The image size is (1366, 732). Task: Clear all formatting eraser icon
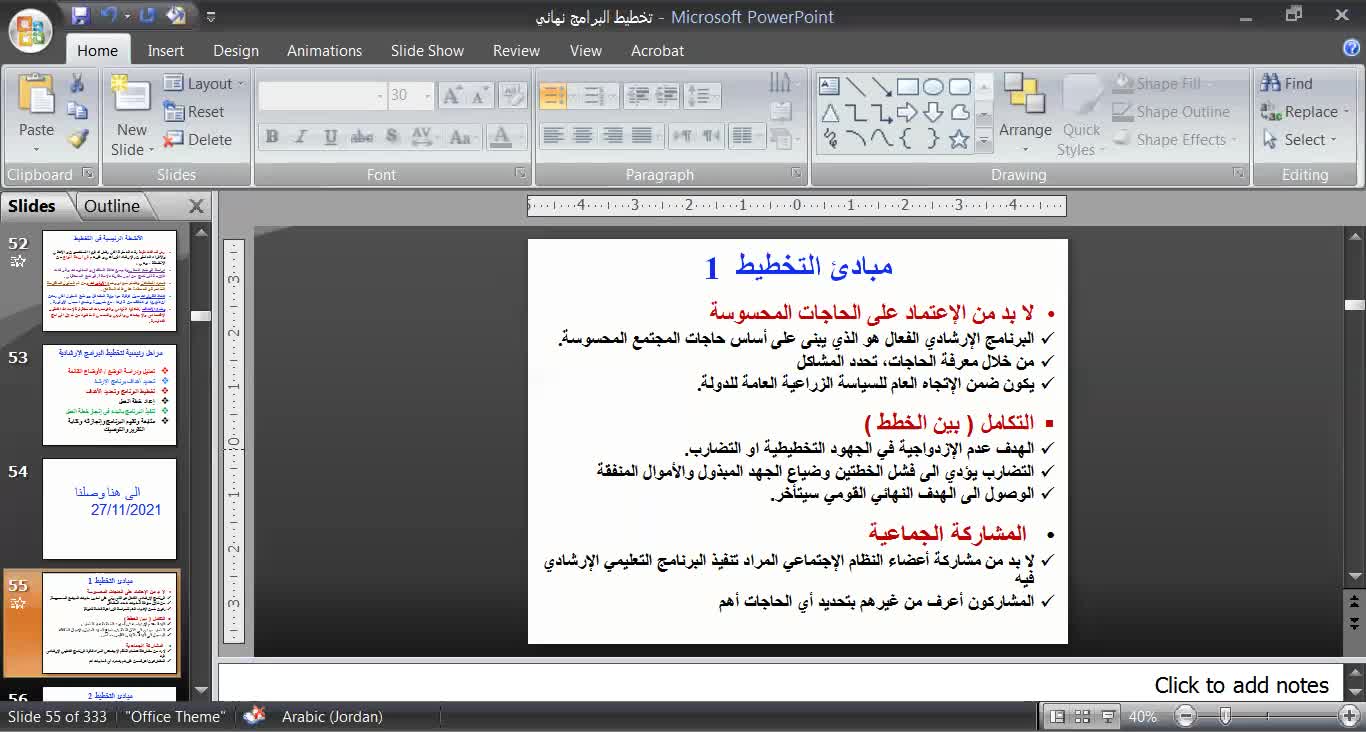click(x=513, y=95)
